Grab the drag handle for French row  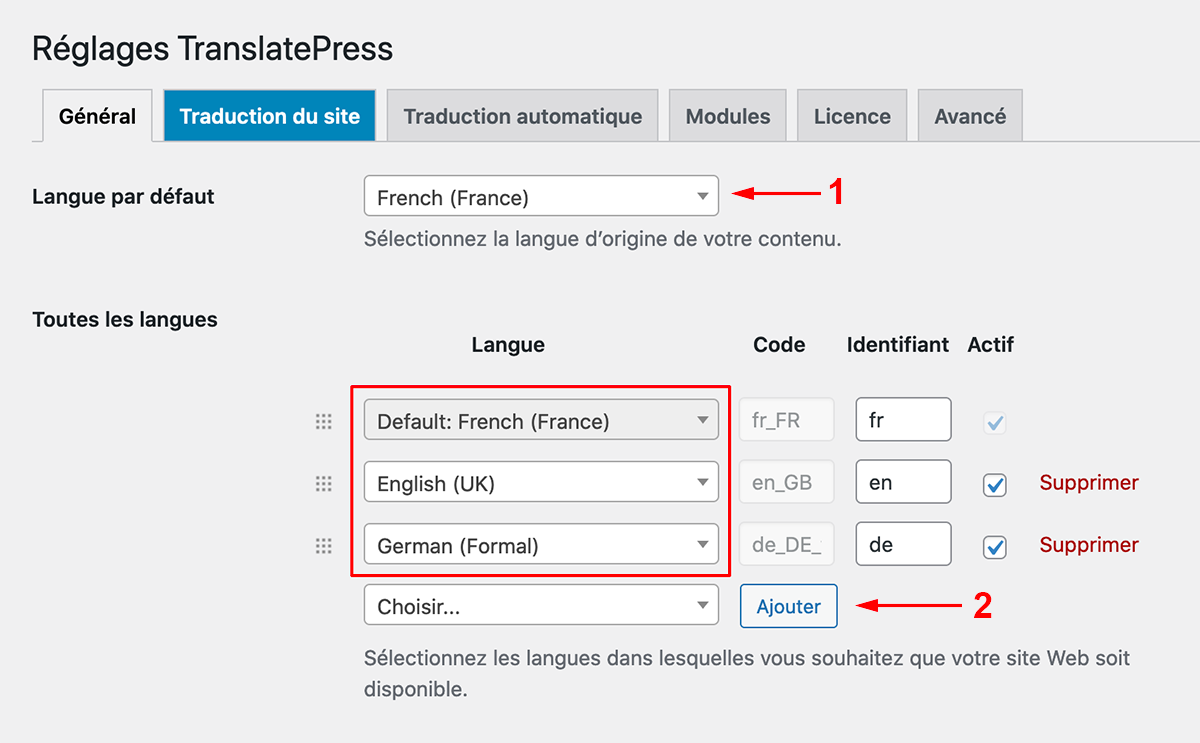point(323,422)
